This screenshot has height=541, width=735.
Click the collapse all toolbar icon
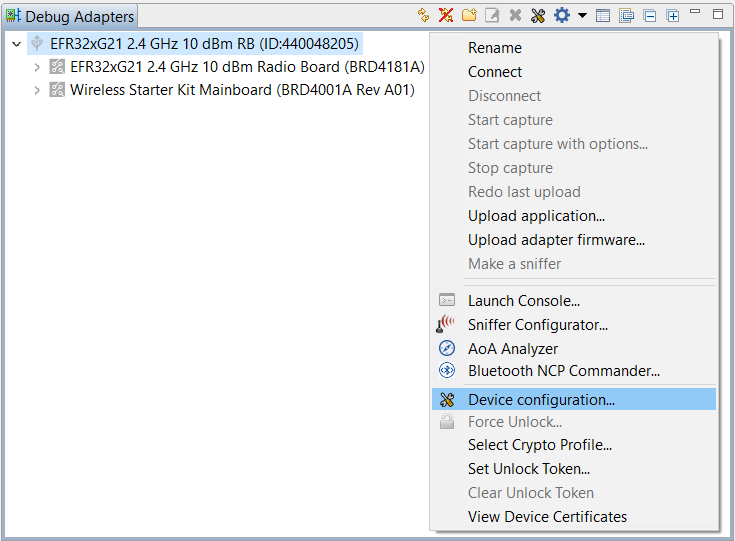click(650, 15)
